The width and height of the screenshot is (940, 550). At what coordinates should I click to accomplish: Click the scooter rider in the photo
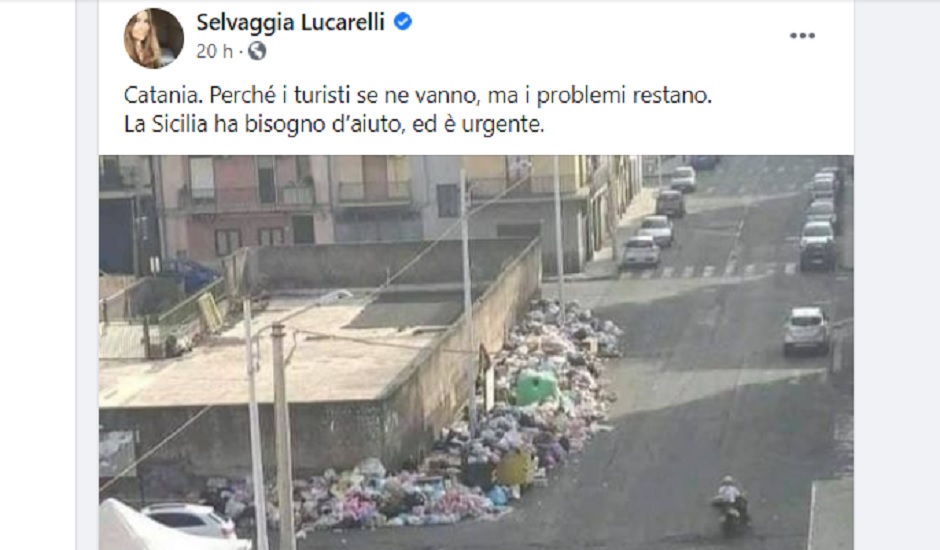point(730,504)
